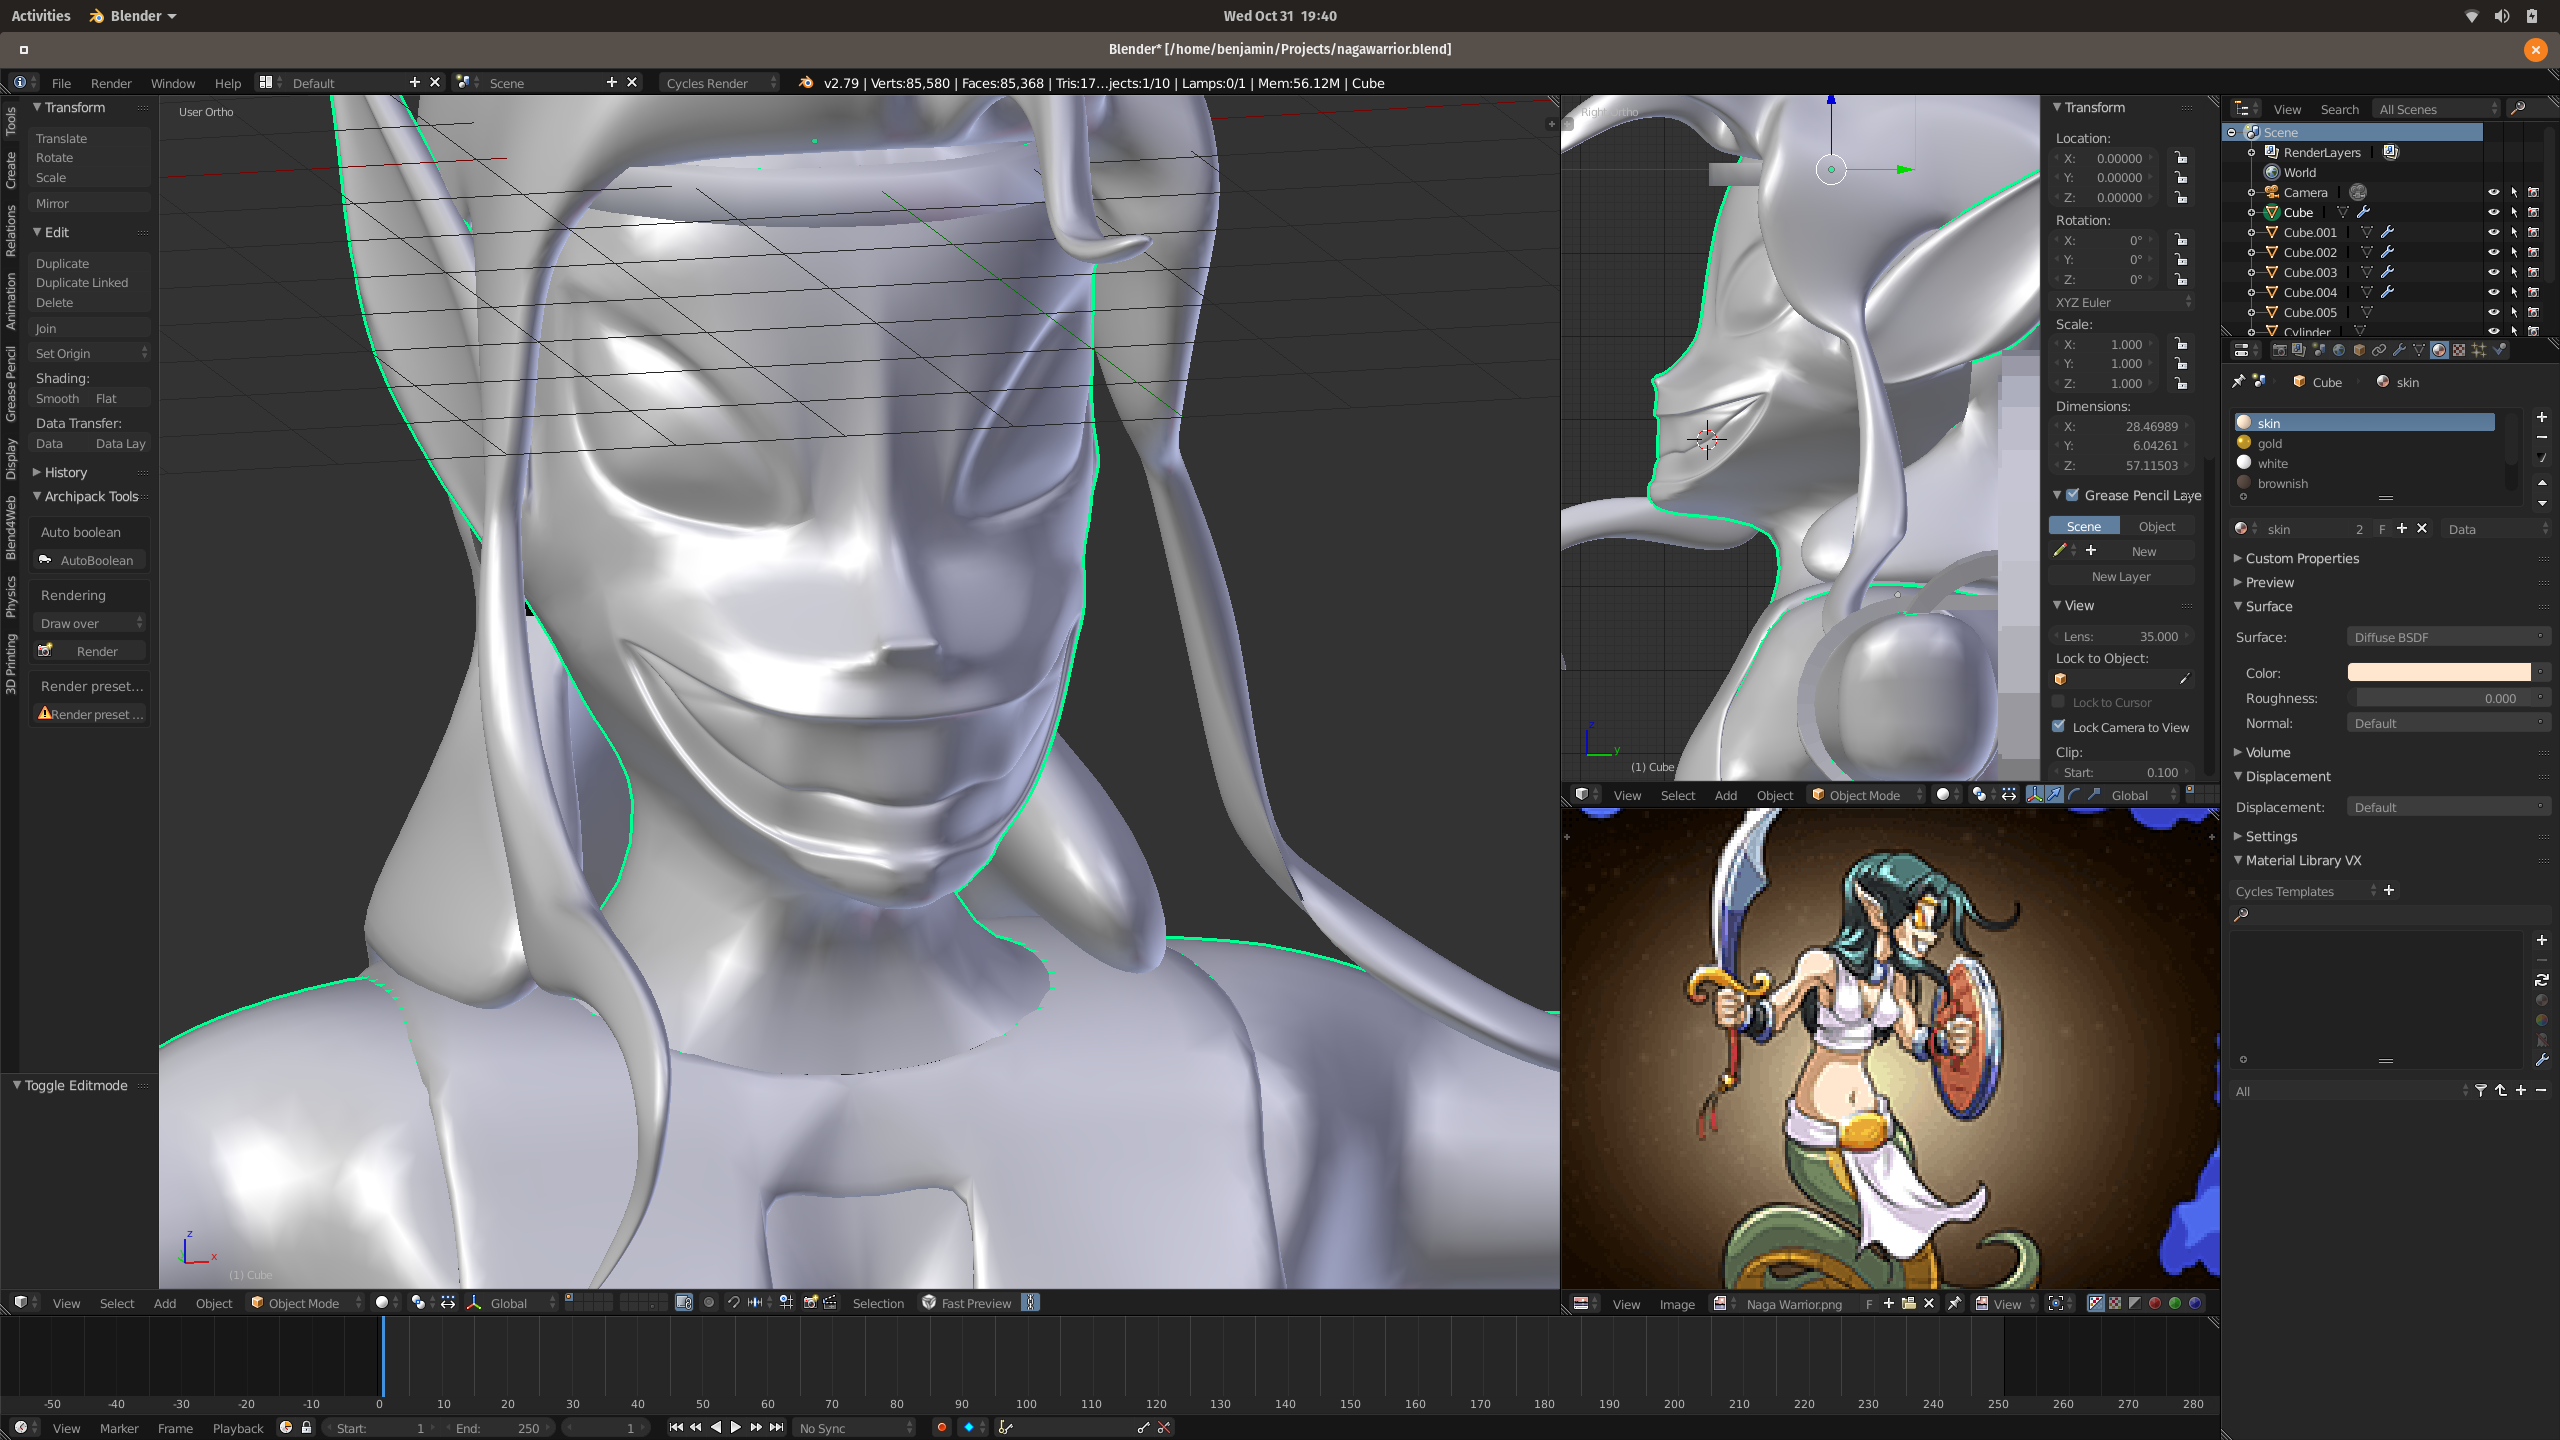Click the 3D manipulator axis toggle icon
This screenshot has width=2560, height=1440.
(x=473, y=1302)
